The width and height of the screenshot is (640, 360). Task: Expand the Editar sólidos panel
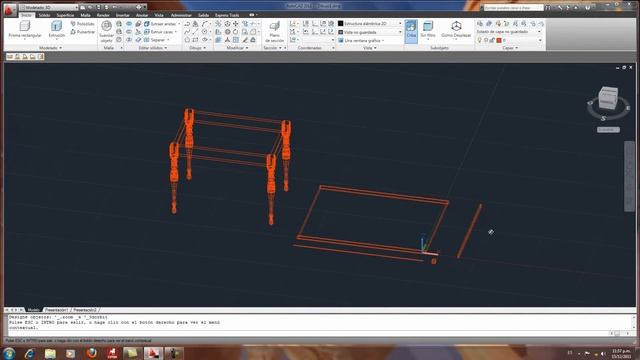[153, 48]
